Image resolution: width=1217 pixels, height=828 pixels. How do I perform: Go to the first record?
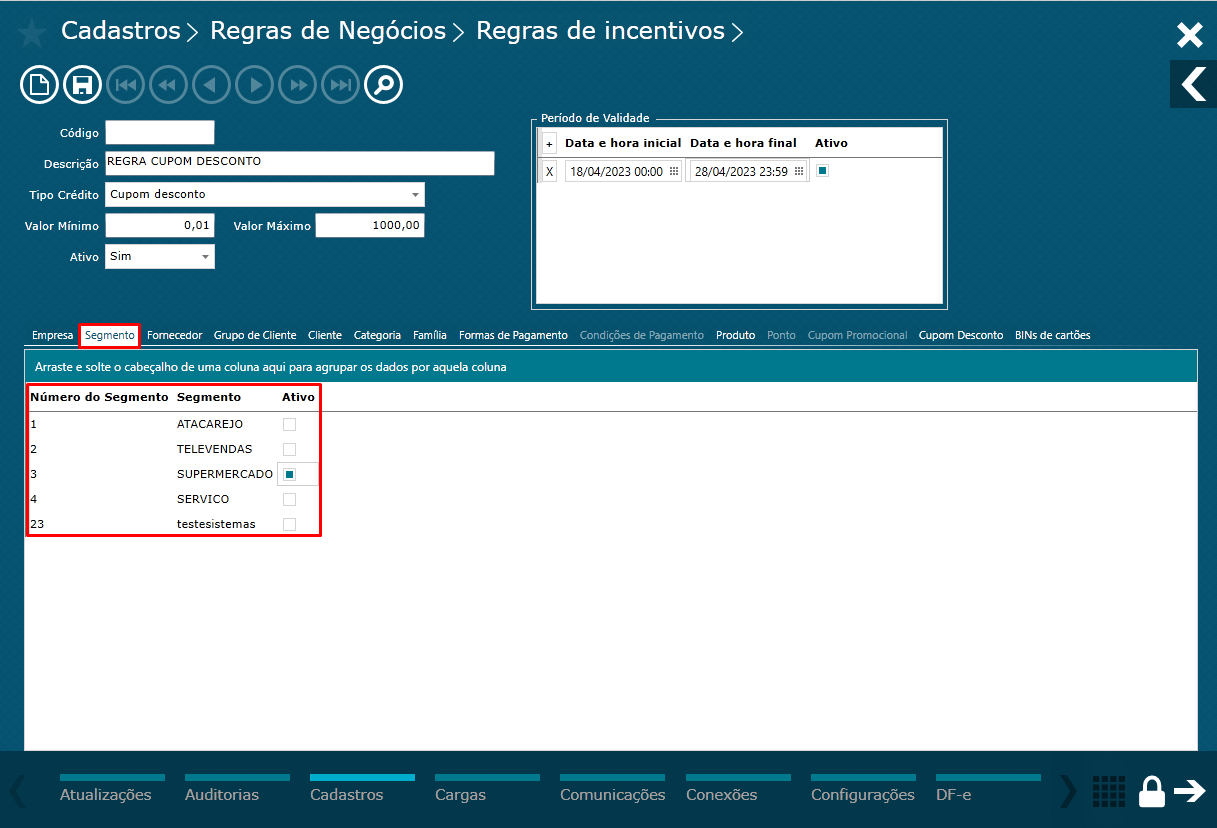(x=125, y=85)
